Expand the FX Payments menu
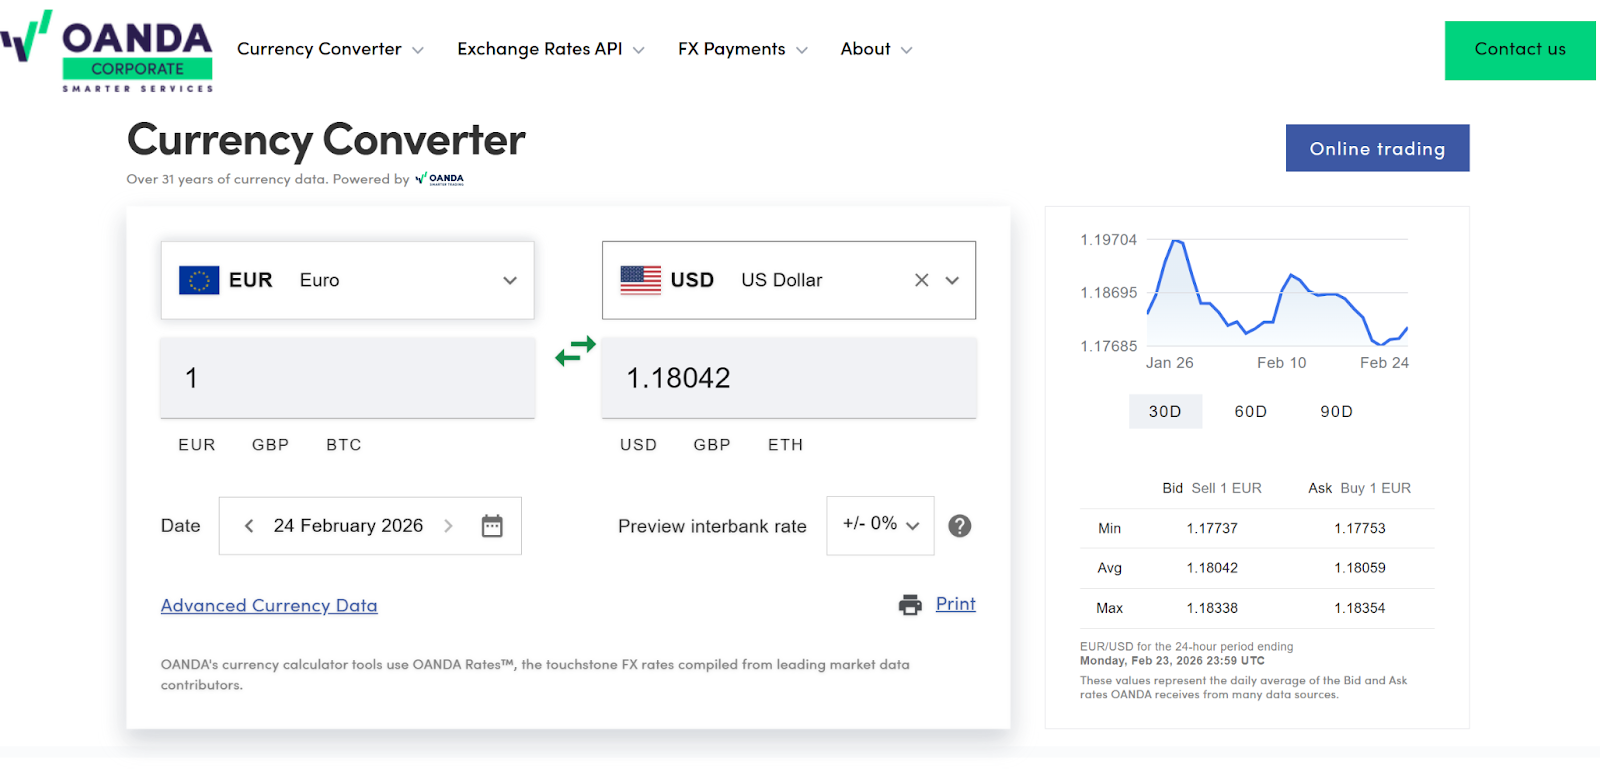This screenshot has height=774, width=1600. [x=743, y=49]
